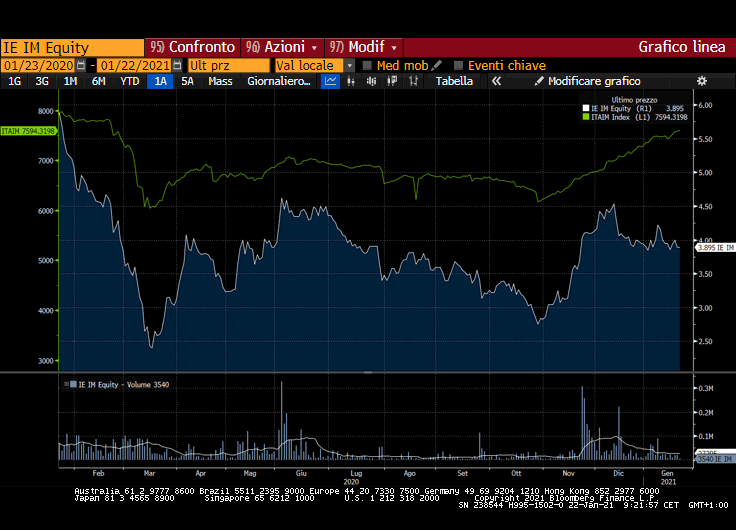Click the Mar label on the time axis

149,473
